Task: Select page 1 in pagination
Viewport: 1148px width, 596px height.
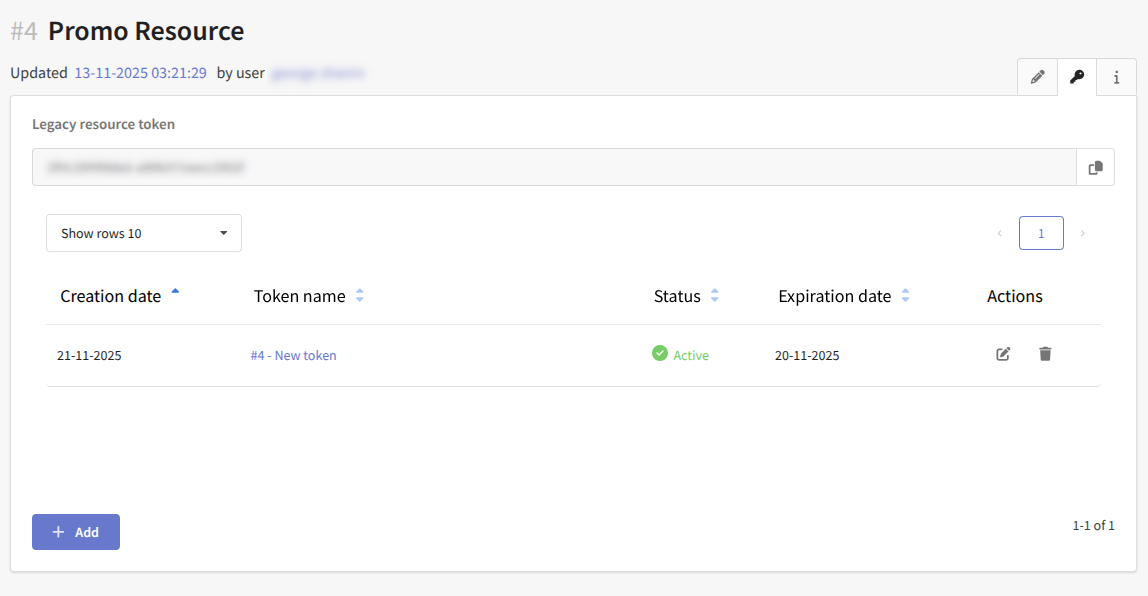Action: [x=1041, y=233]
